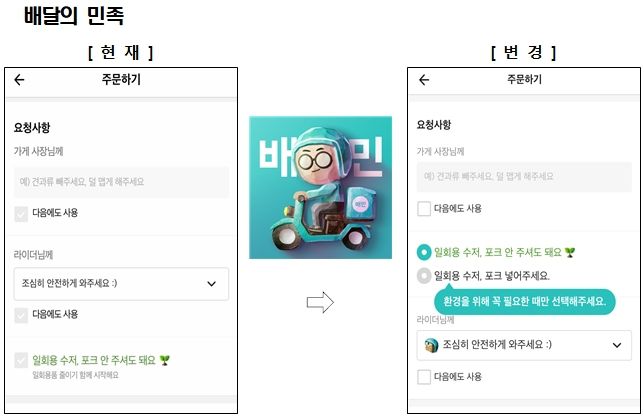Screen dimensions: 644x419
Task: Toggle '일회용 수저, 포크 안 주셔도 돼요' checkbox
Action: pyautogui.click(x=21, y=360)
